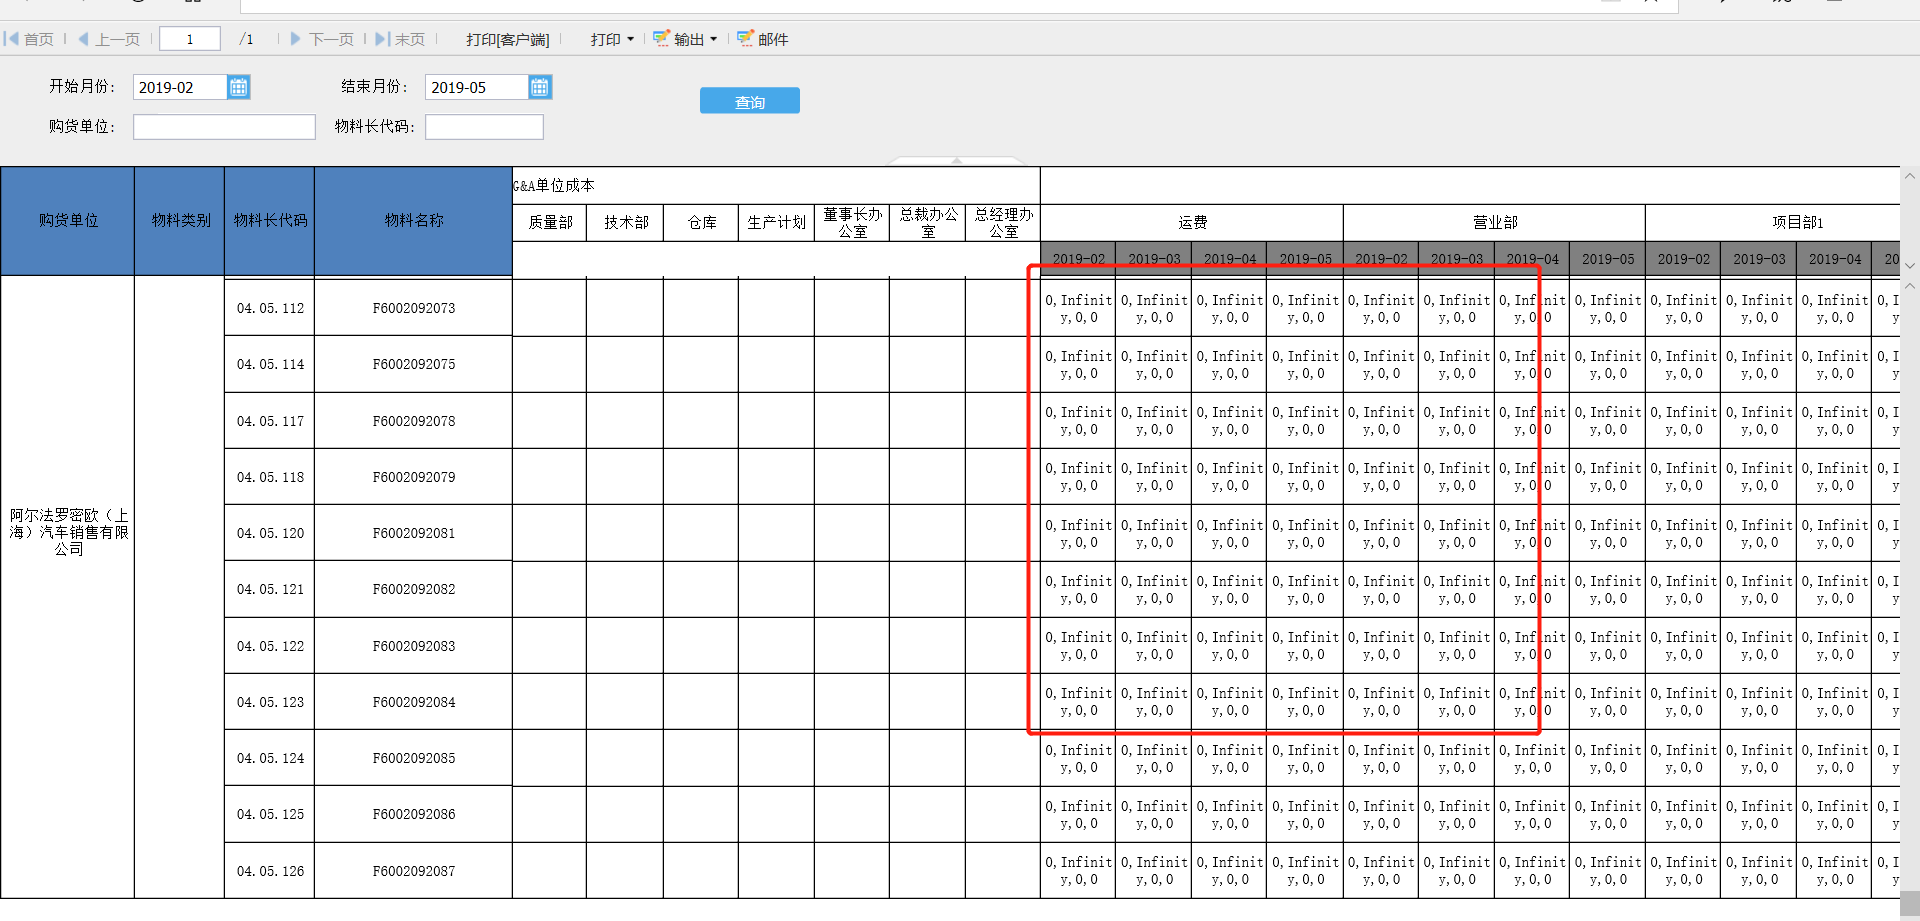Select cell F6002092078
This screenshot has height=921, width=1920.
click(413, 421)
